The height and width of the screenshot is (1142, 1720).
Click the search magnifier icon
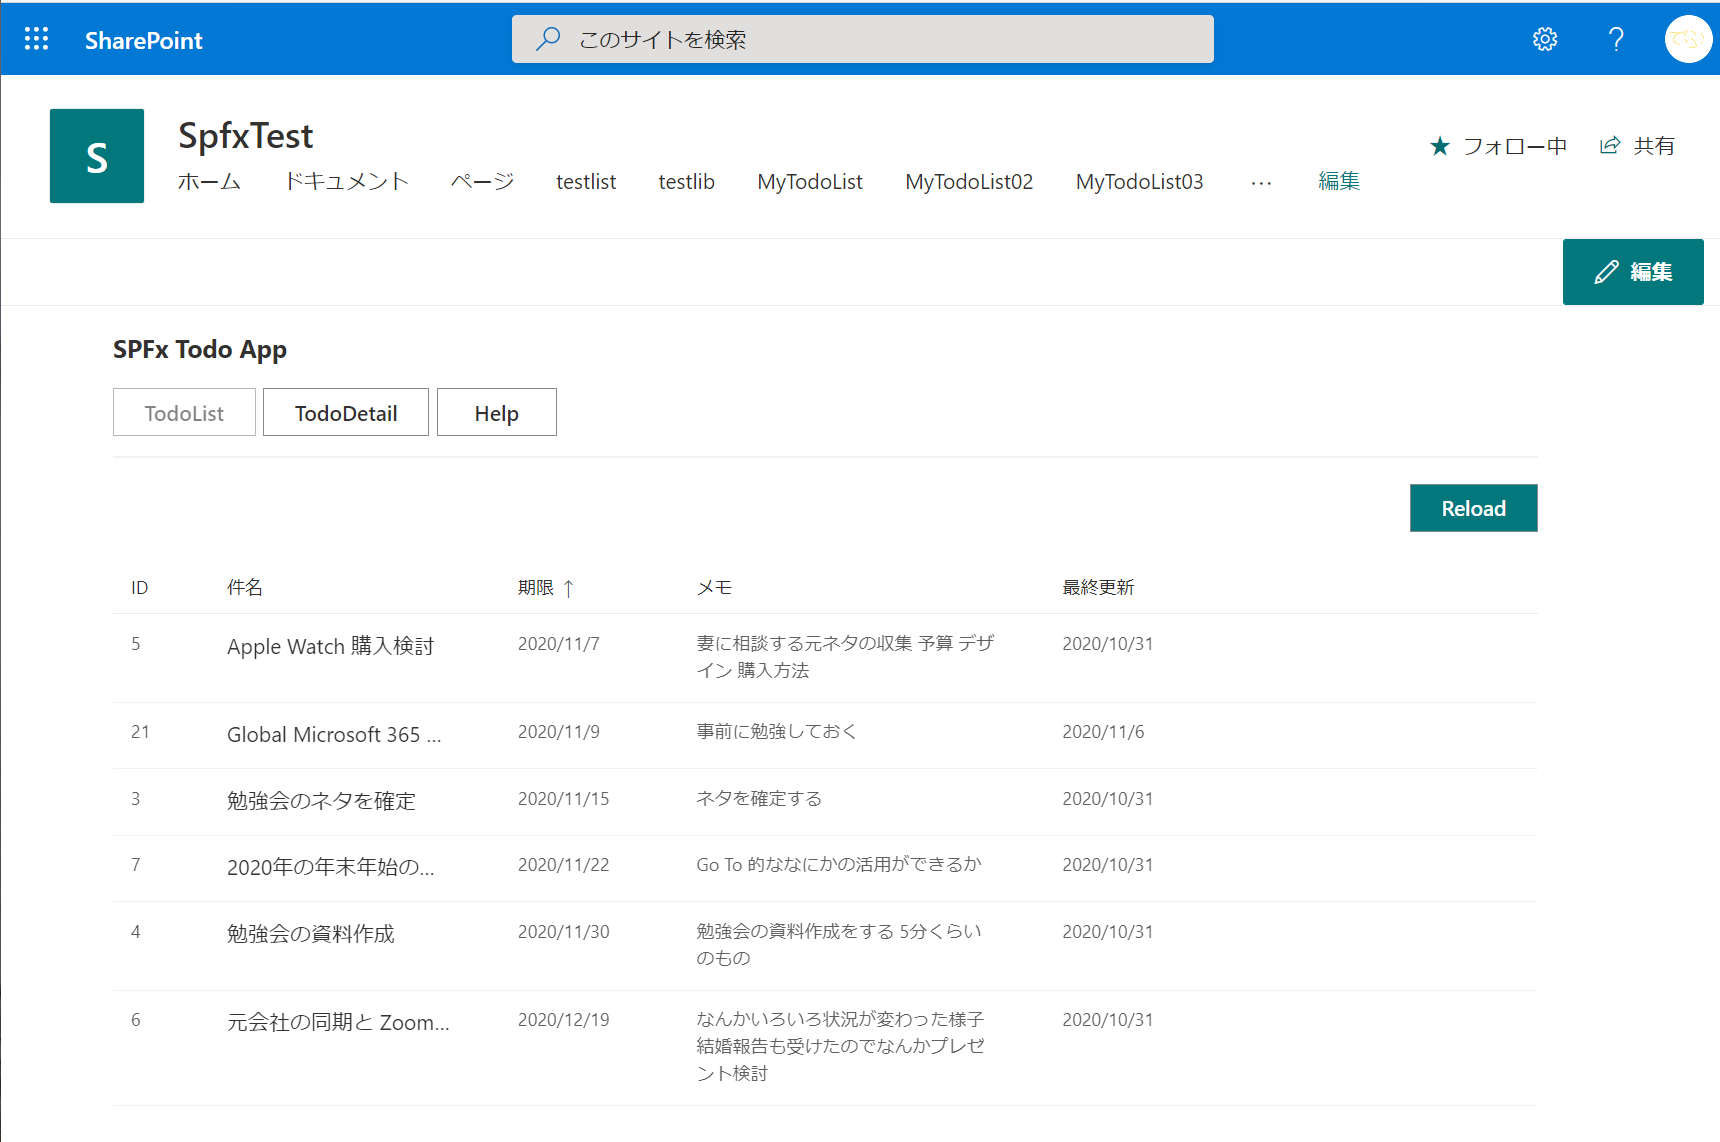tap(548, 39)
